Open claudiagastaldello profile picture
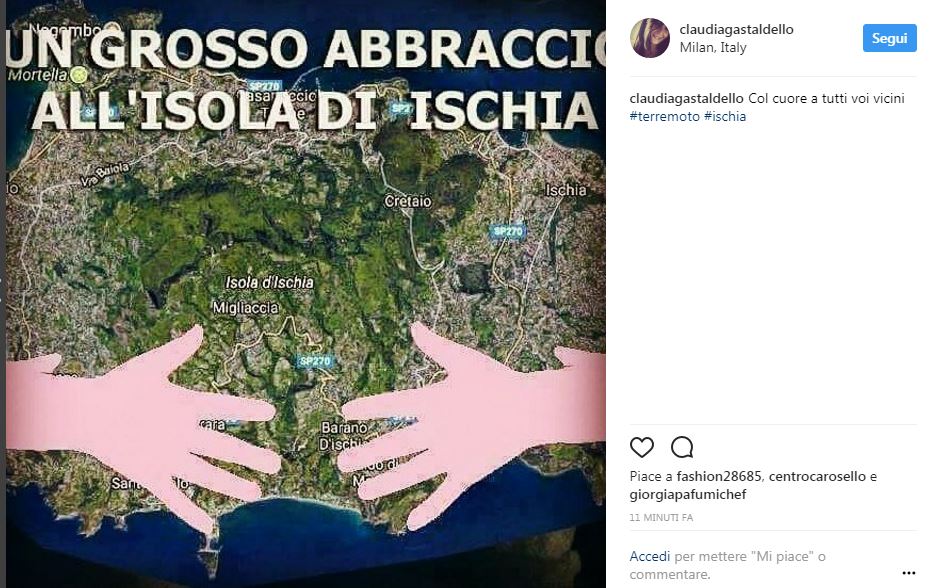The image size is (941, 588). [x=650, y=38]
